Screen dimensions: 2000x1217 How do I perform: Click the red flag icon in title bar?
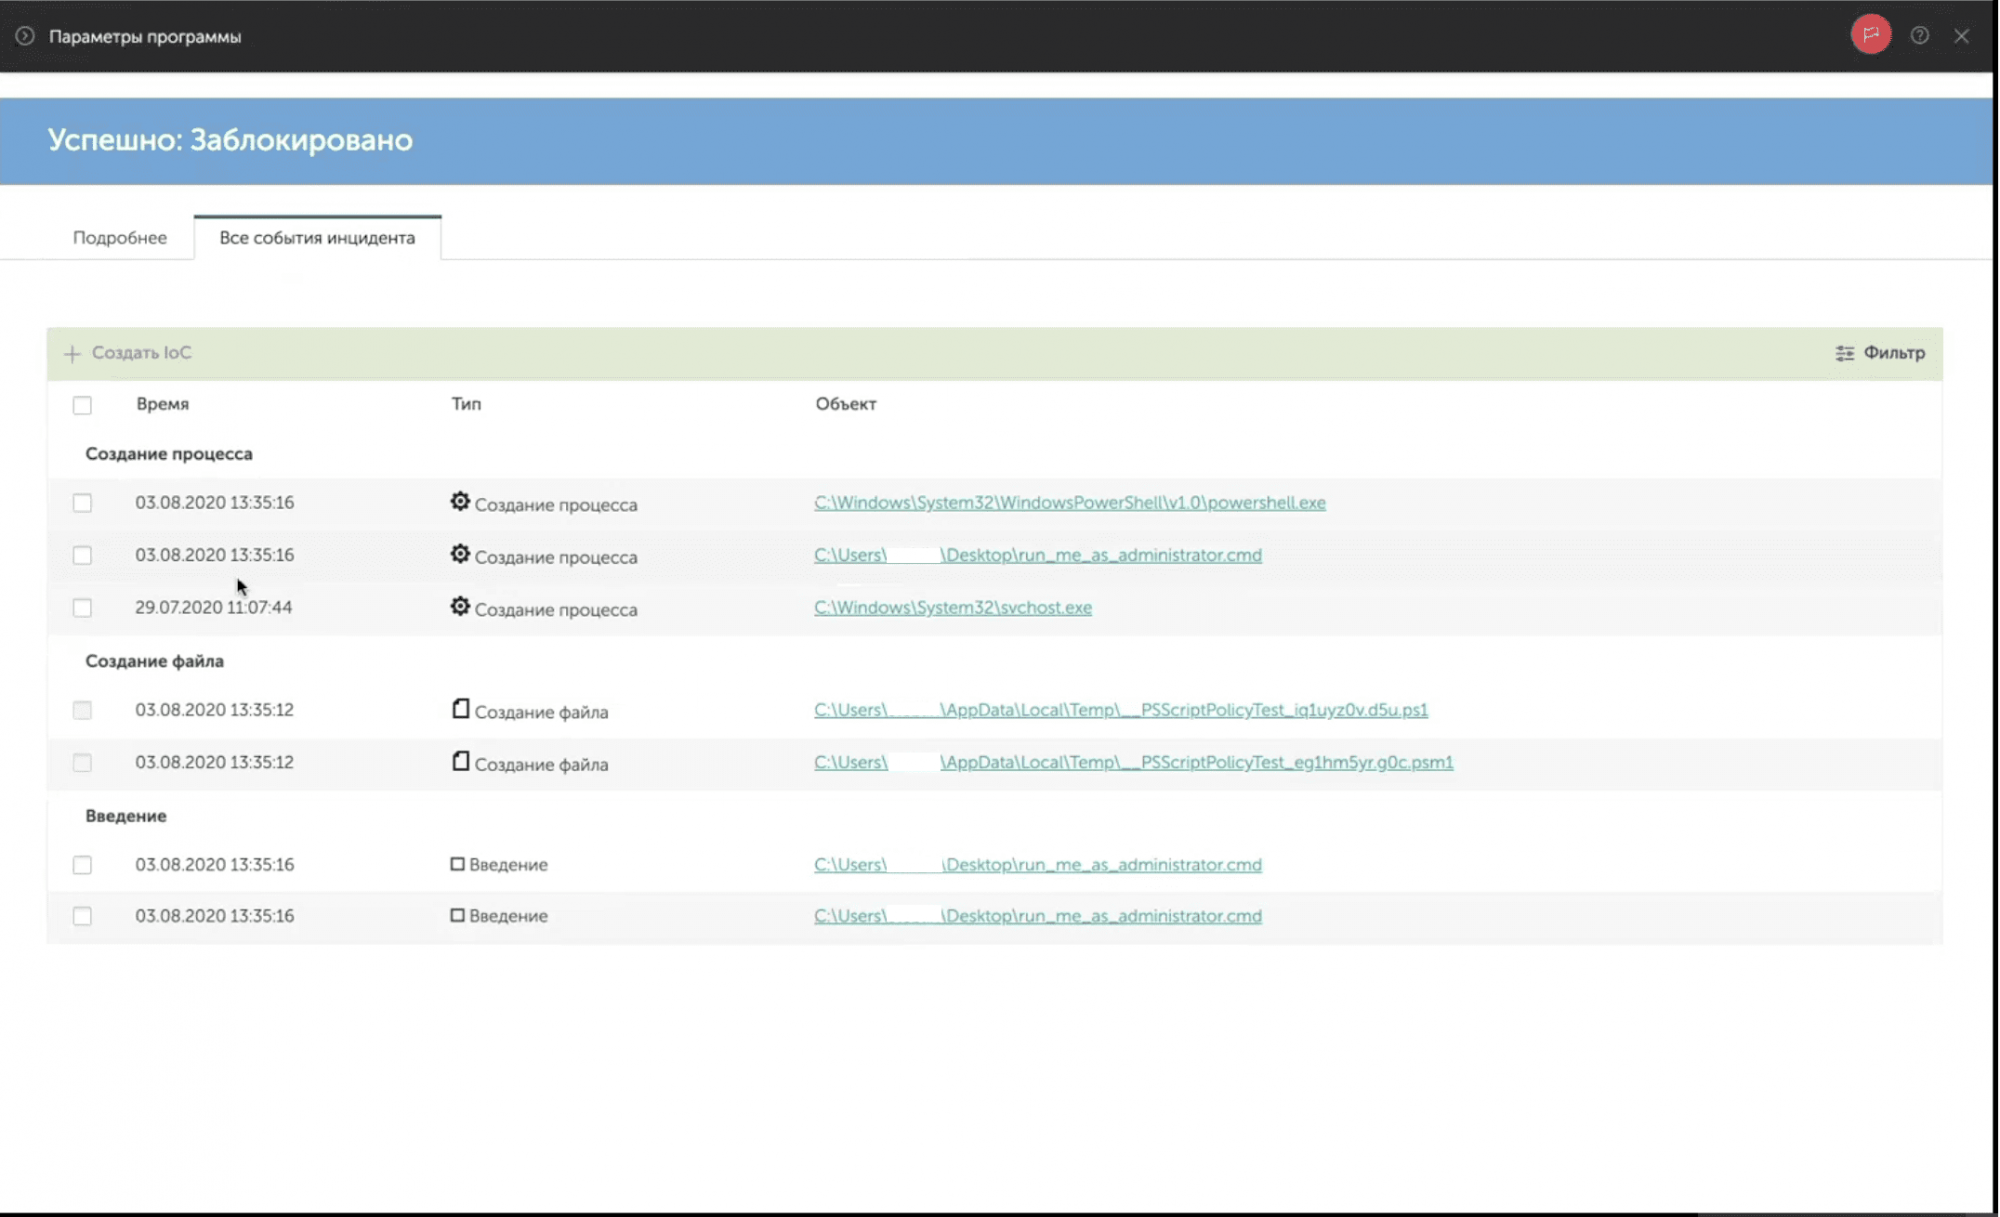[x=1870, y=35]
